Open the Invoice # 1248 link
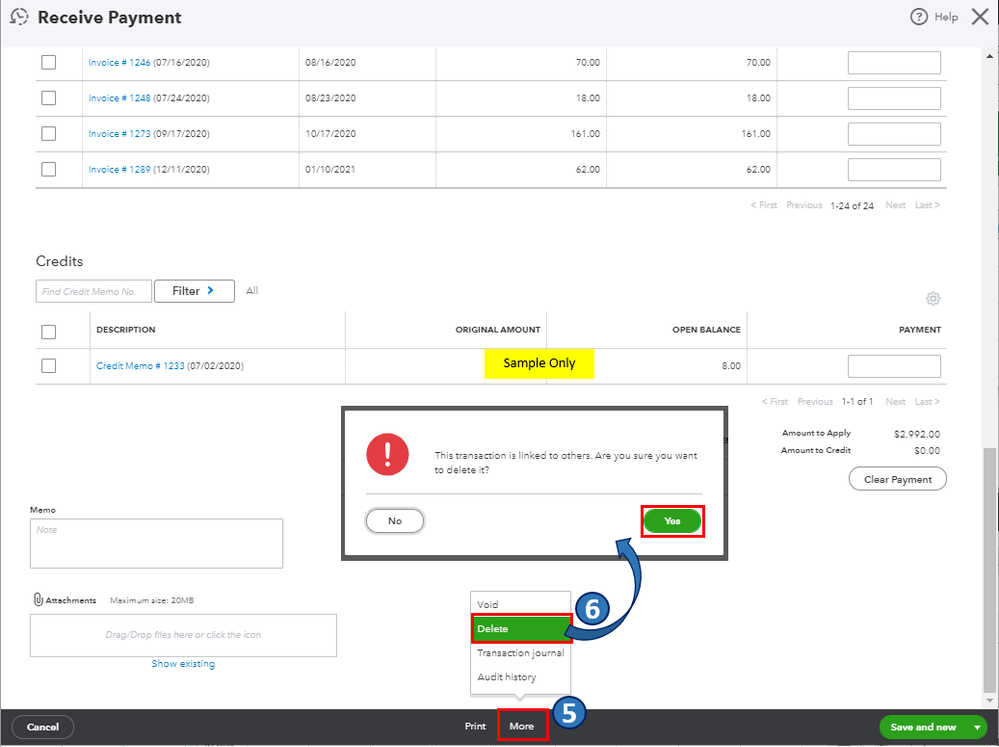 (119, 98)
